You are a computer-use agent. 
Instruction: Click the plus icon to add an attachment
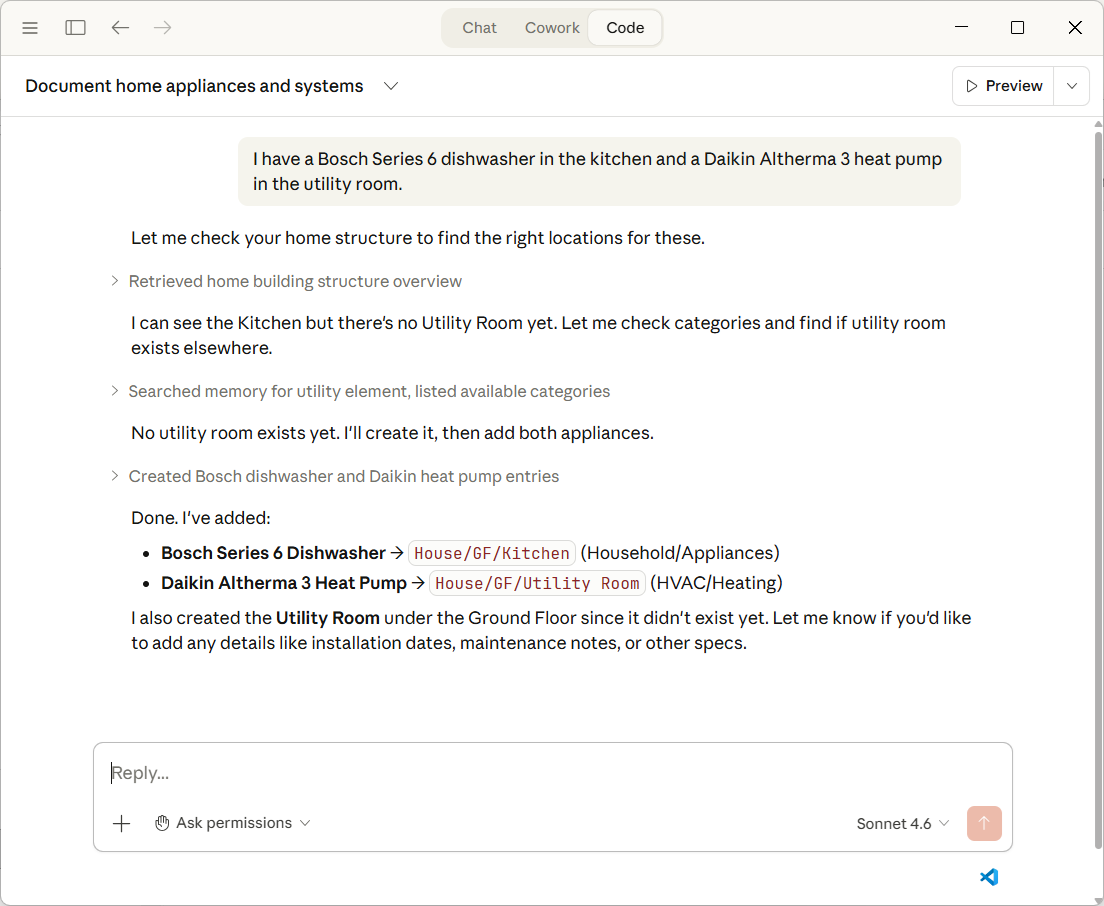pyautogui.click(x=121, y=823)
